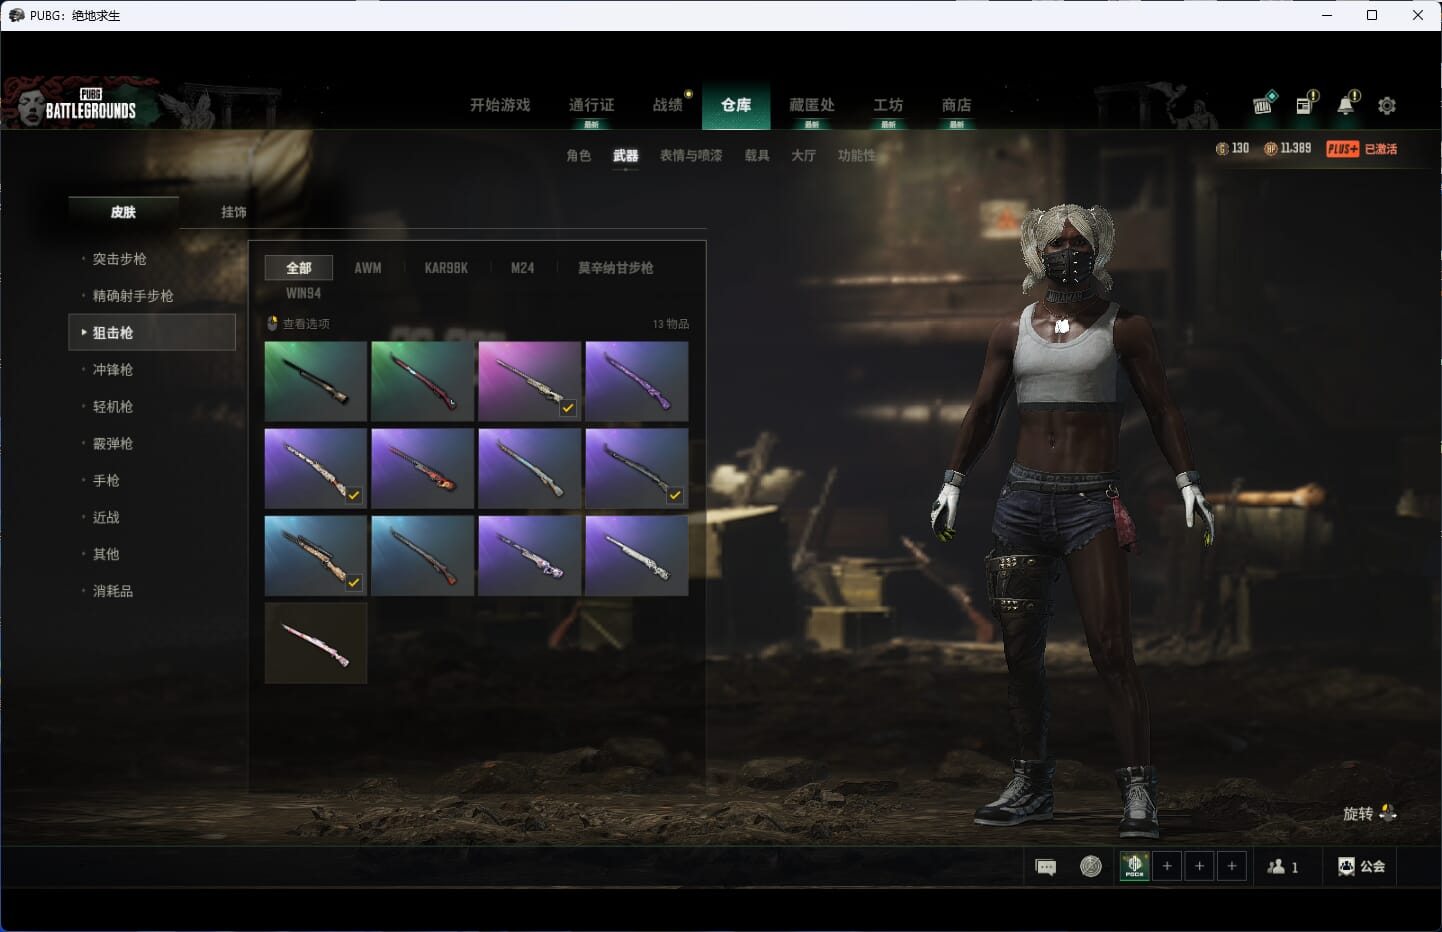Click the plus slot nearest the friends icon
The width and height of the screenshot is (1442, 932).
point(1232,866)
